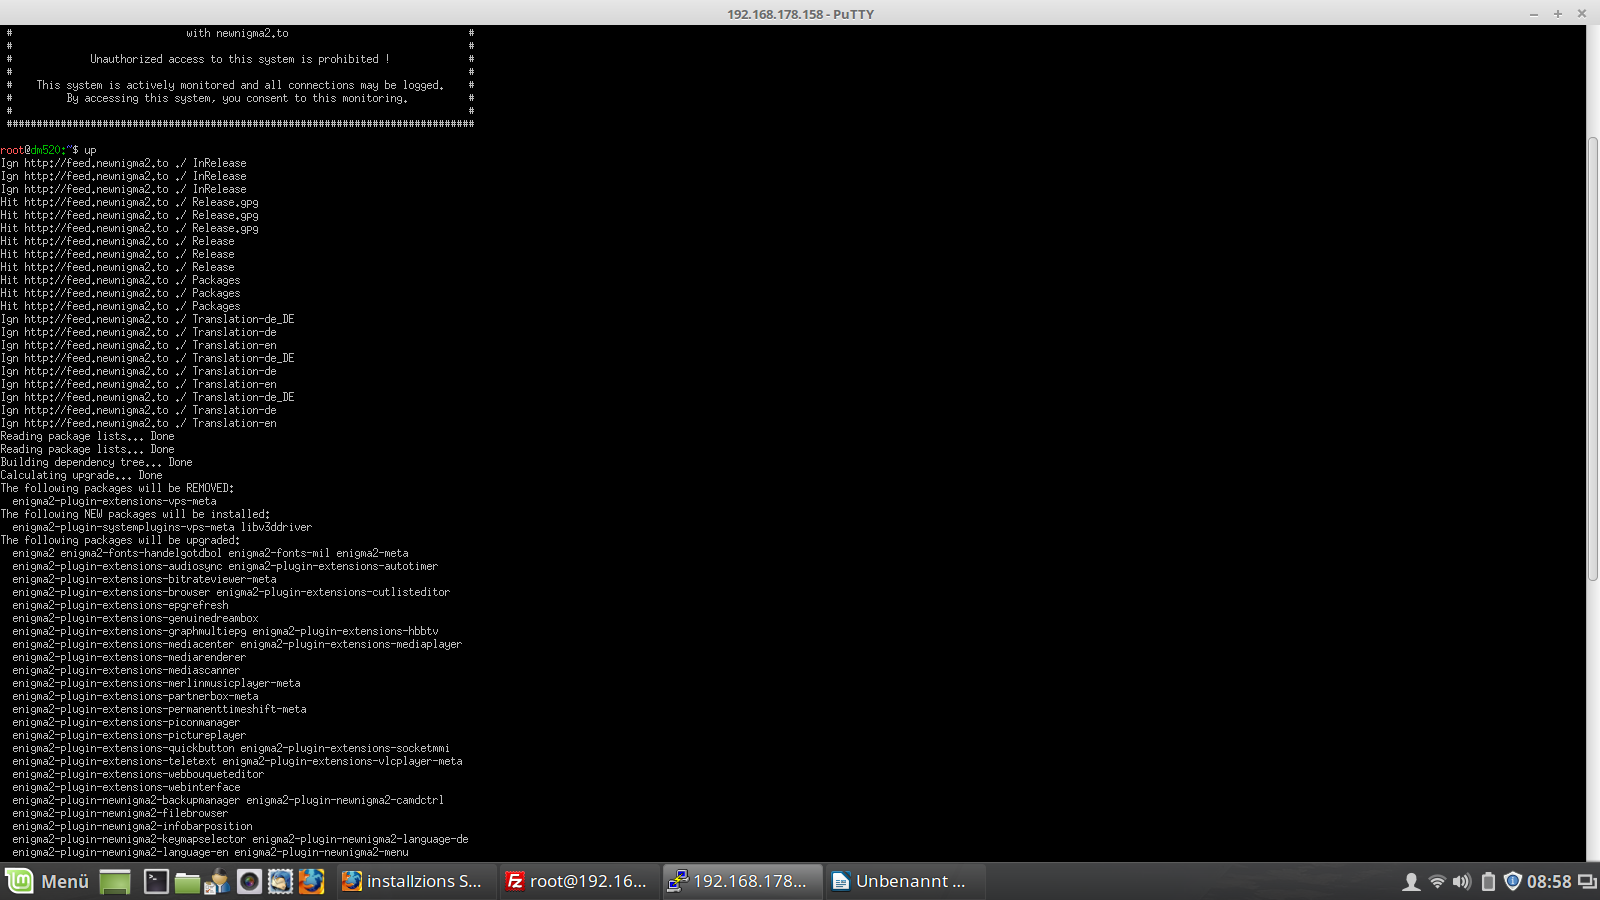Viewport: 1600px width, 900px height.
Task: Click the PuTTY terminal vertical scrollbar
Action: (x=1592, y=358)
